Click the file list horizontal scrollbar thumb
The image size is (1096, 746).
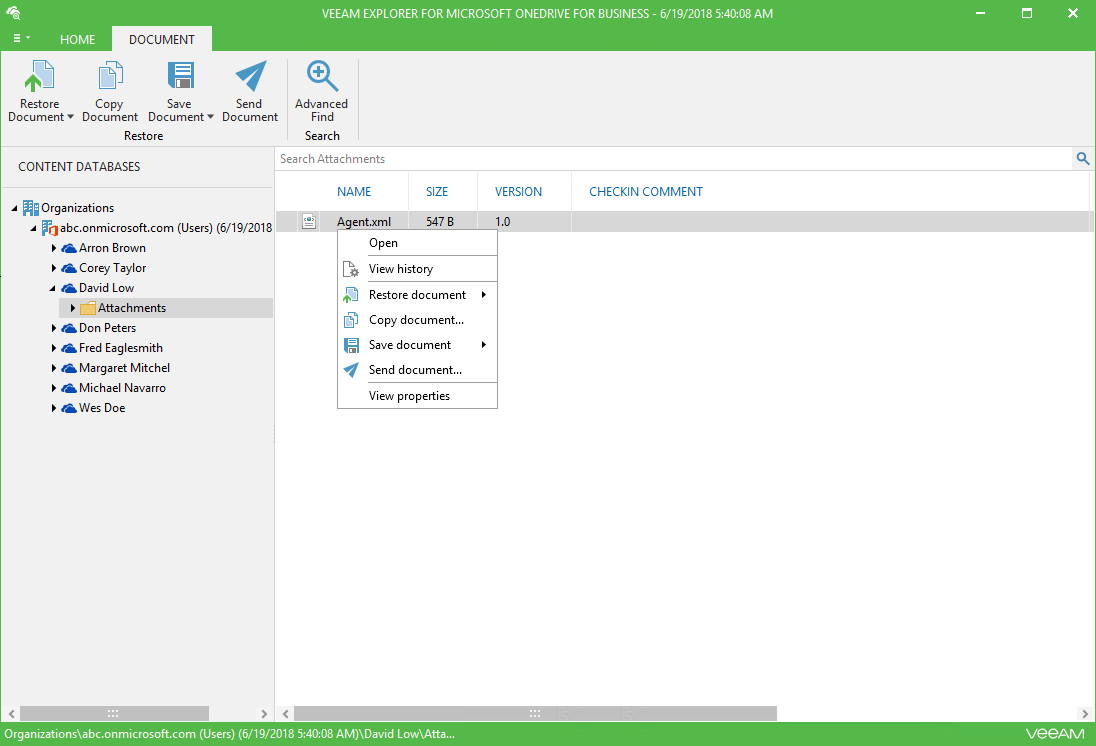pyautogui.click(x=535, y=713)
